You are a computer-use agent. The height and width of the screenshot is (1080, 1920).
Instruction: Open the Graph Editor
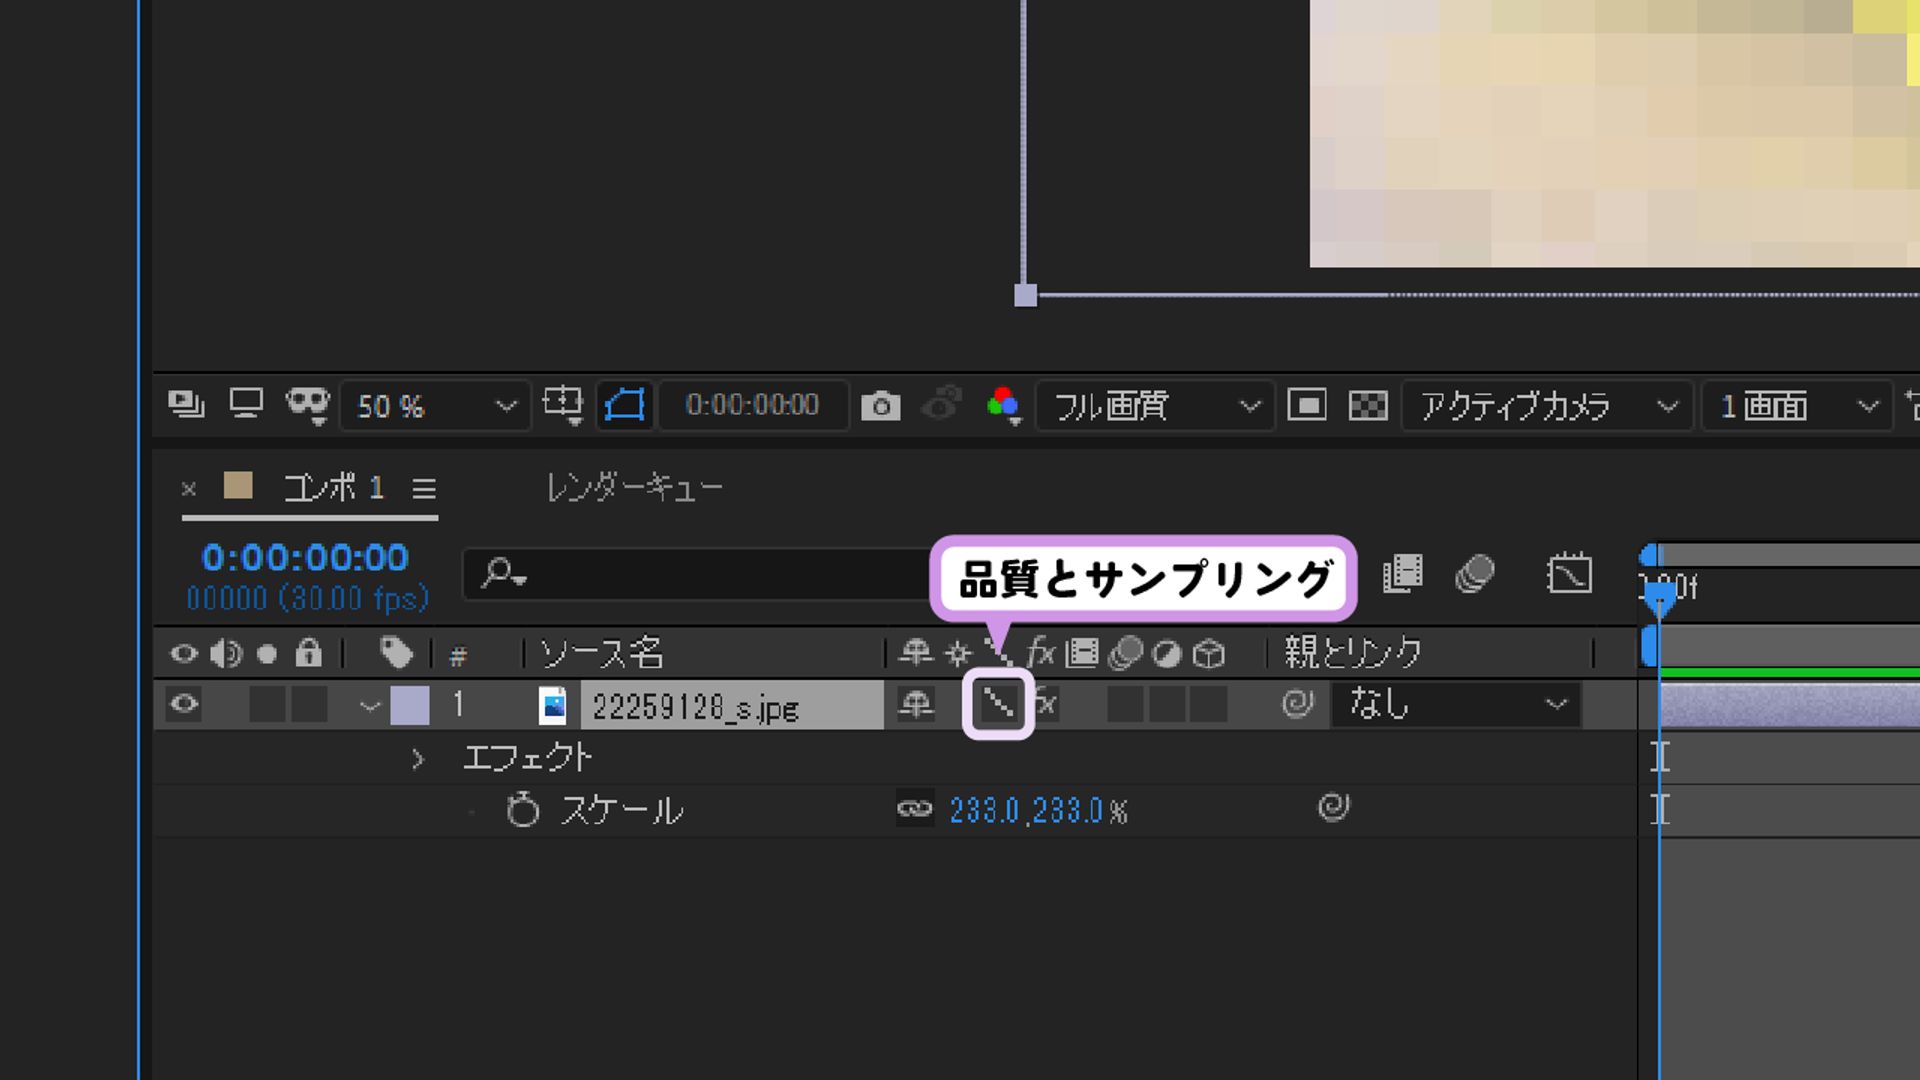tap(1568, 574)
